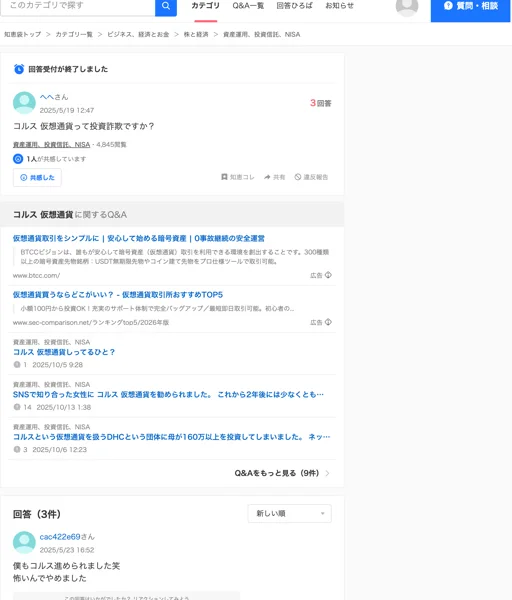Click the ad info icon on the sec-comparison.net ad
This screenshot has height=600, width=512.
click(328, 322)
